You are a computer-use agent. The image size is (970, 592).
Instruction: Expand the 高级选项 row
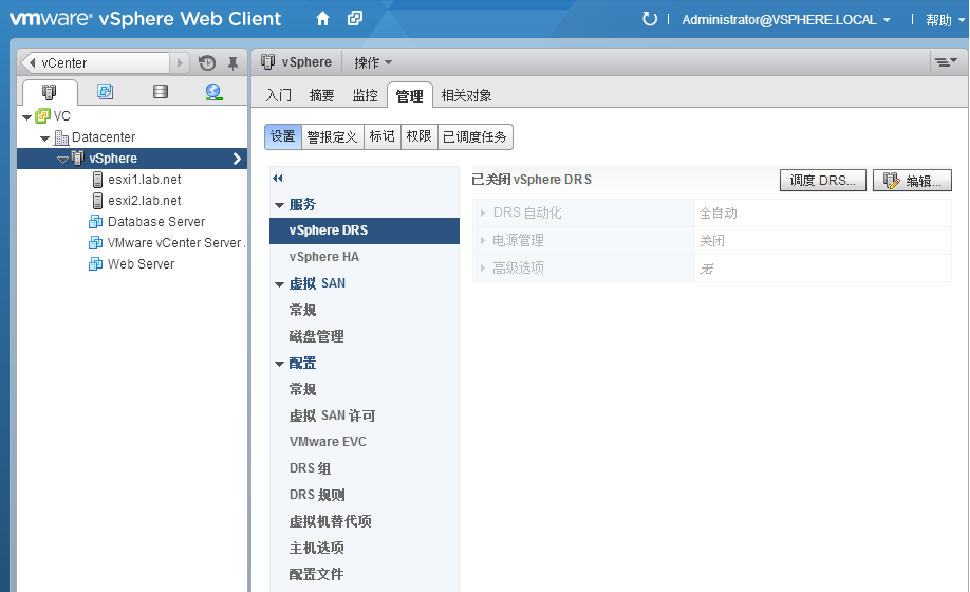pyautogui.click(x=483, y=268)
